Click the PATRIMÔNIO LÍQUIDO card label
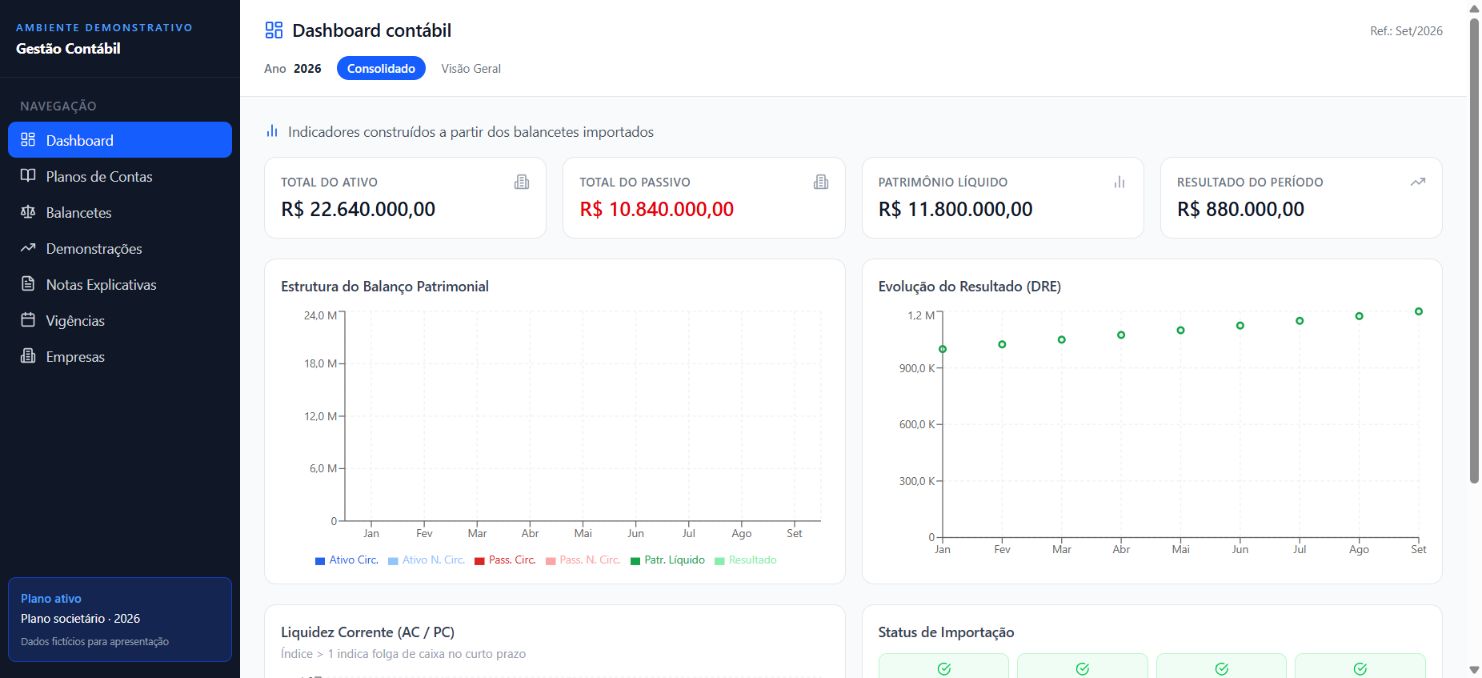Viewport: 1482px width, 678px height. tap(943, 182)
